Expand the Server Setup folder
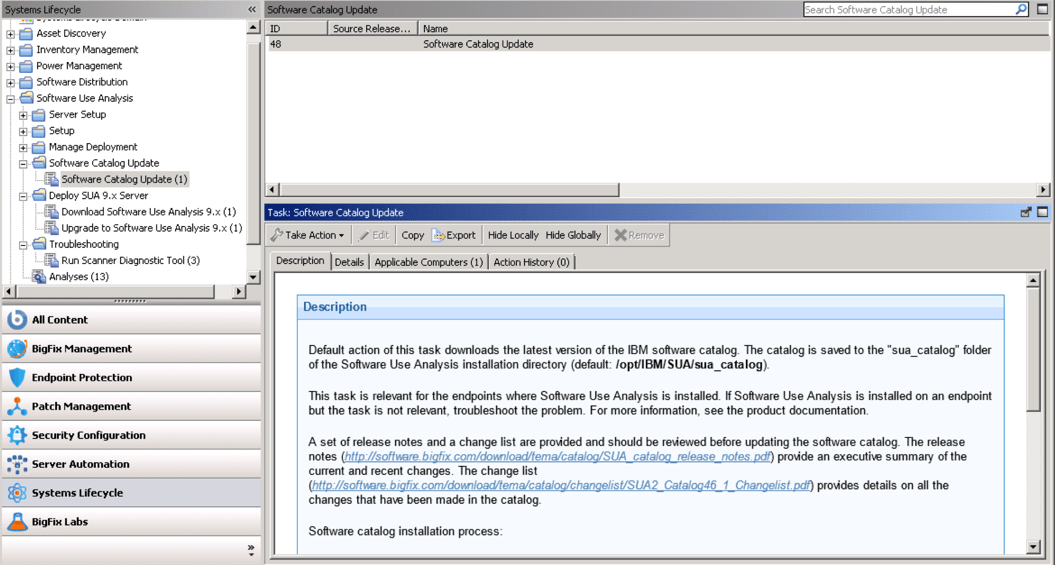The image size is (1055, 565). point(24,115)
